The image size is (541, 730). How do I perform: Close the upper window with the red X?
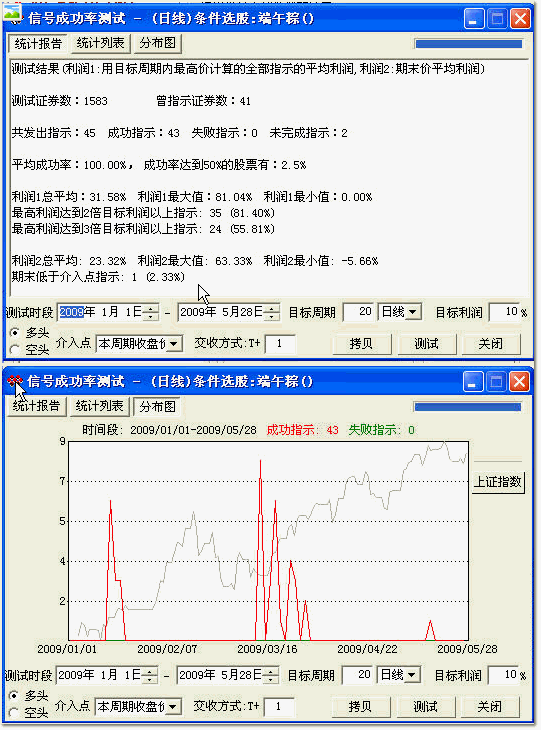point(521,20)
